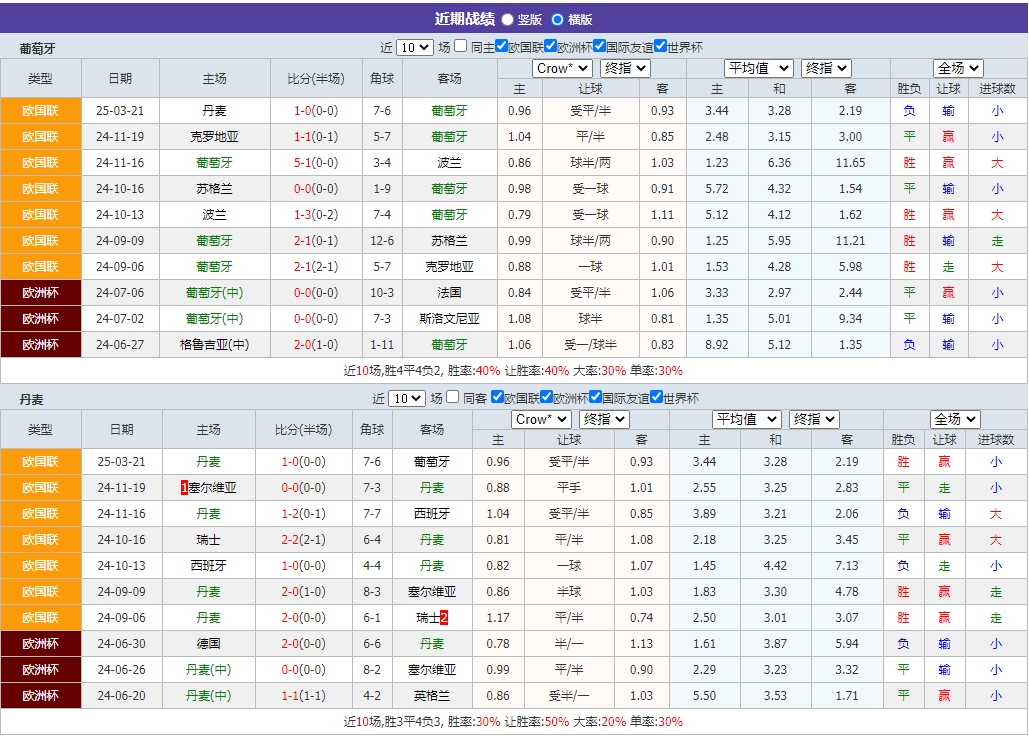Screen dimensions: 1029x736
Task: Uncheck the 欧洲杯 filter in Portugal section
Action: tap(550, 45)
